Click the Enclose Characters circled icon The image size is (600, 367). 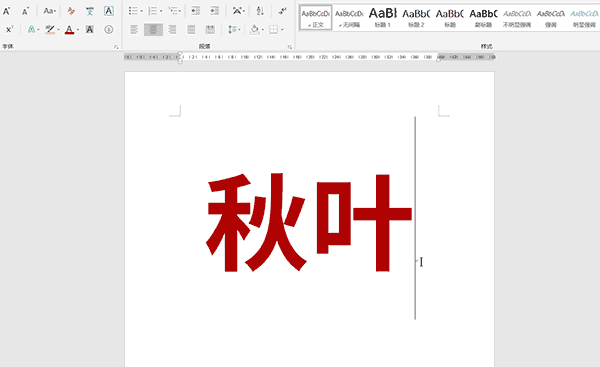coord(109,29)
